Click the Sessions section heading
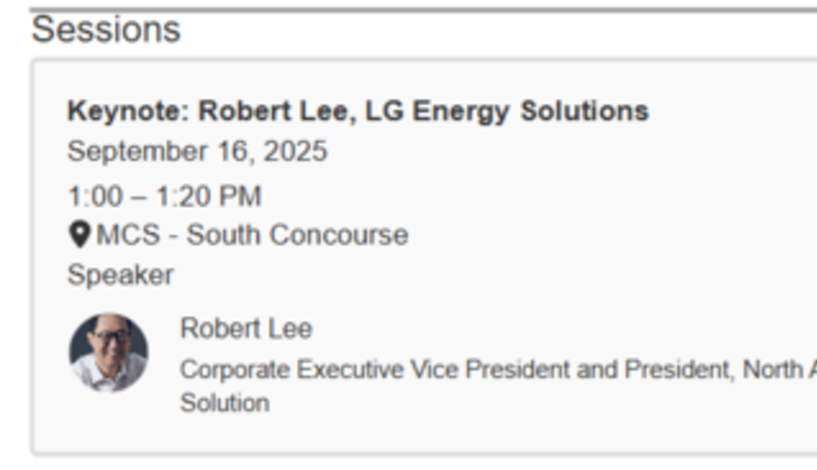 point(106,30)
